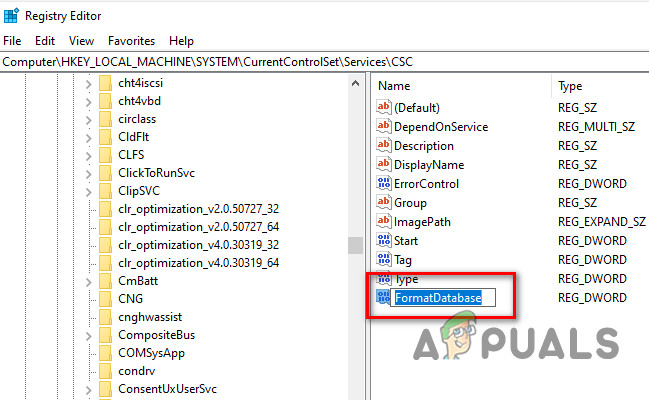Click REG_EXPAND_SZ type of ImagePath
This screenshot has height=400, width=649.
click(601, 222)
